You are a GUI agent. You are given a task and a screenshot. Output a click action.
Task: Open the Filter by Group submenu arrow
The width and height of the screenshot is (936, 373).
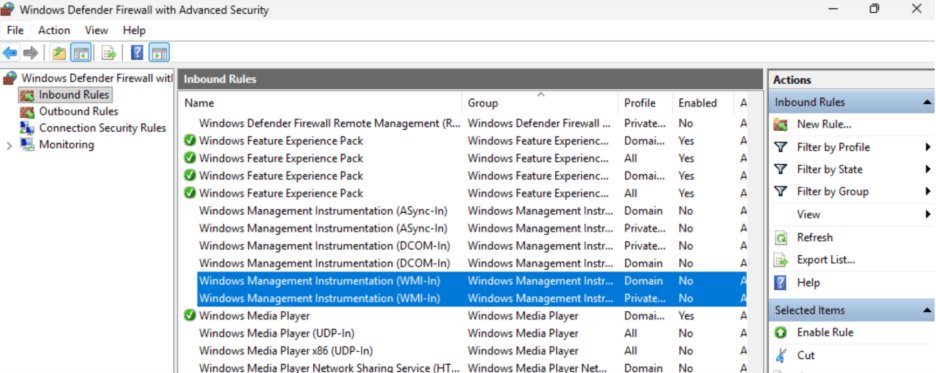(928, 192)
